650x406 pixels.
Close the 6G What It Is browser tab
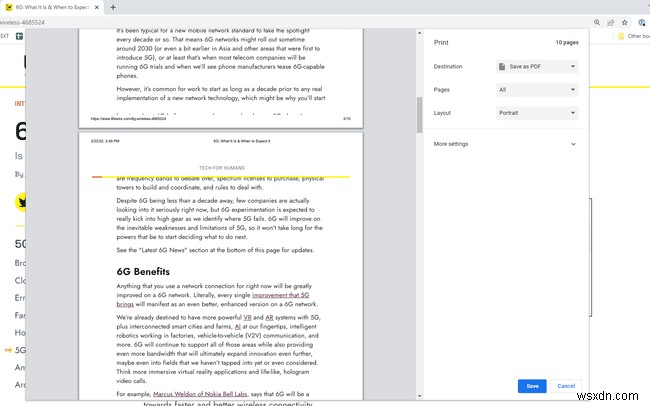pos(97,7)
